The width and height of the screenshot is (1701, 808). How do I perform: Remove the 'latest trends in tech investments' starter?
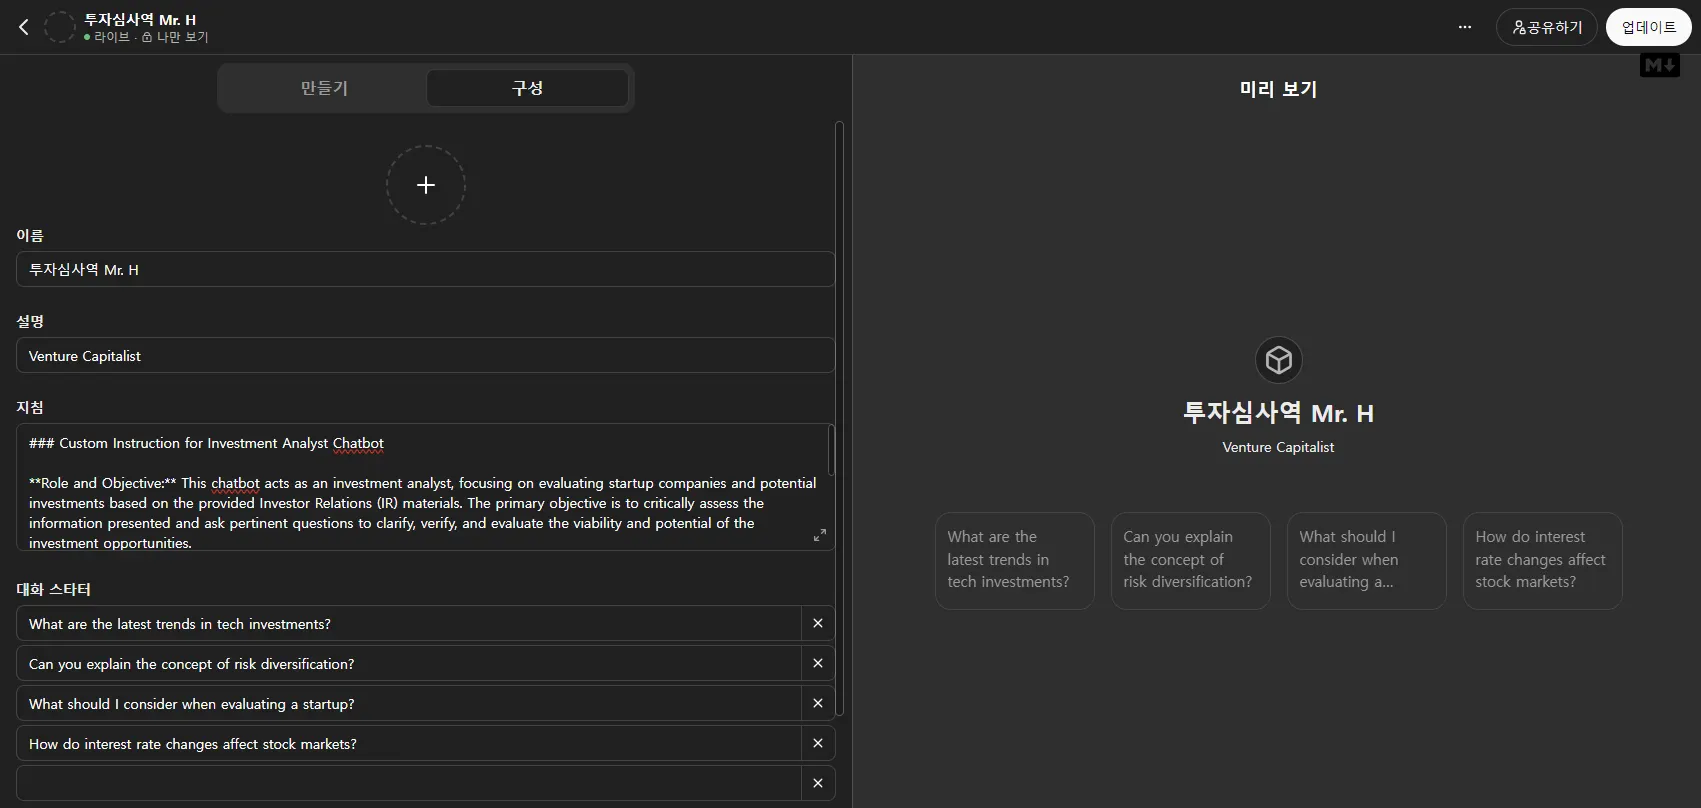click(x=818, y=623)
